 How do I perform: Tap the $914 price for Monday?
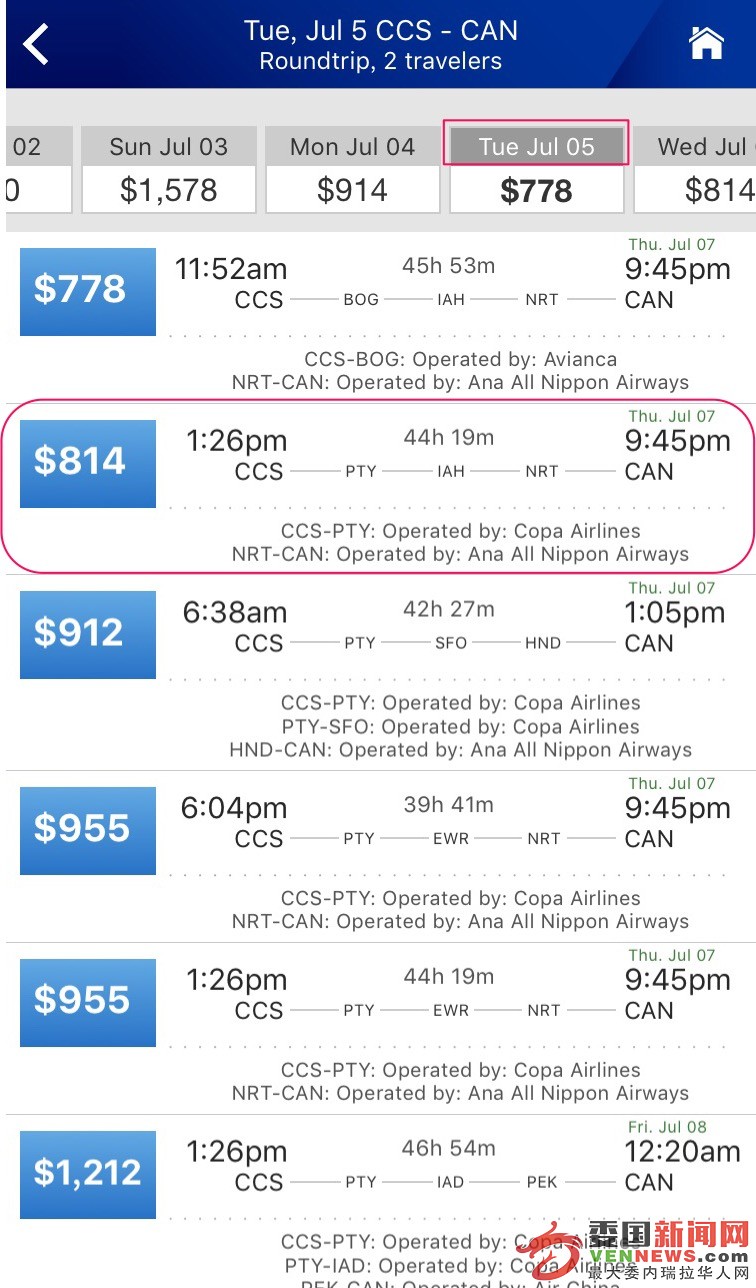click(x=352, y=191)
